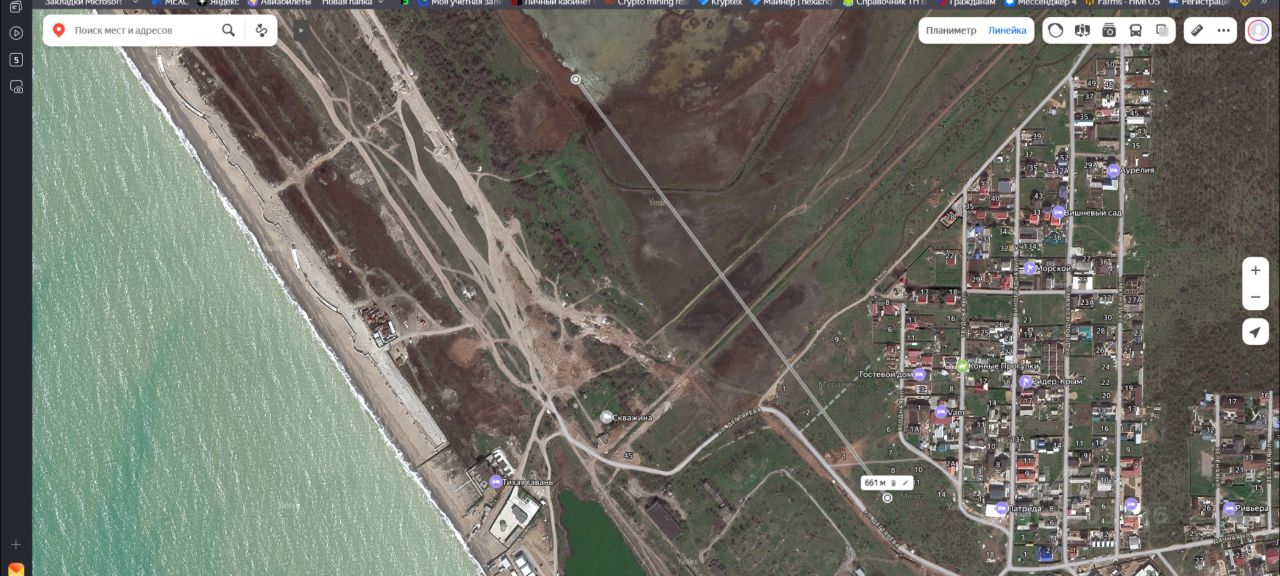Image resolution: width=1280 pixels, height=576 pixels.
Task: Click the 661 м distance label
Action: click(x=874, y=482)
